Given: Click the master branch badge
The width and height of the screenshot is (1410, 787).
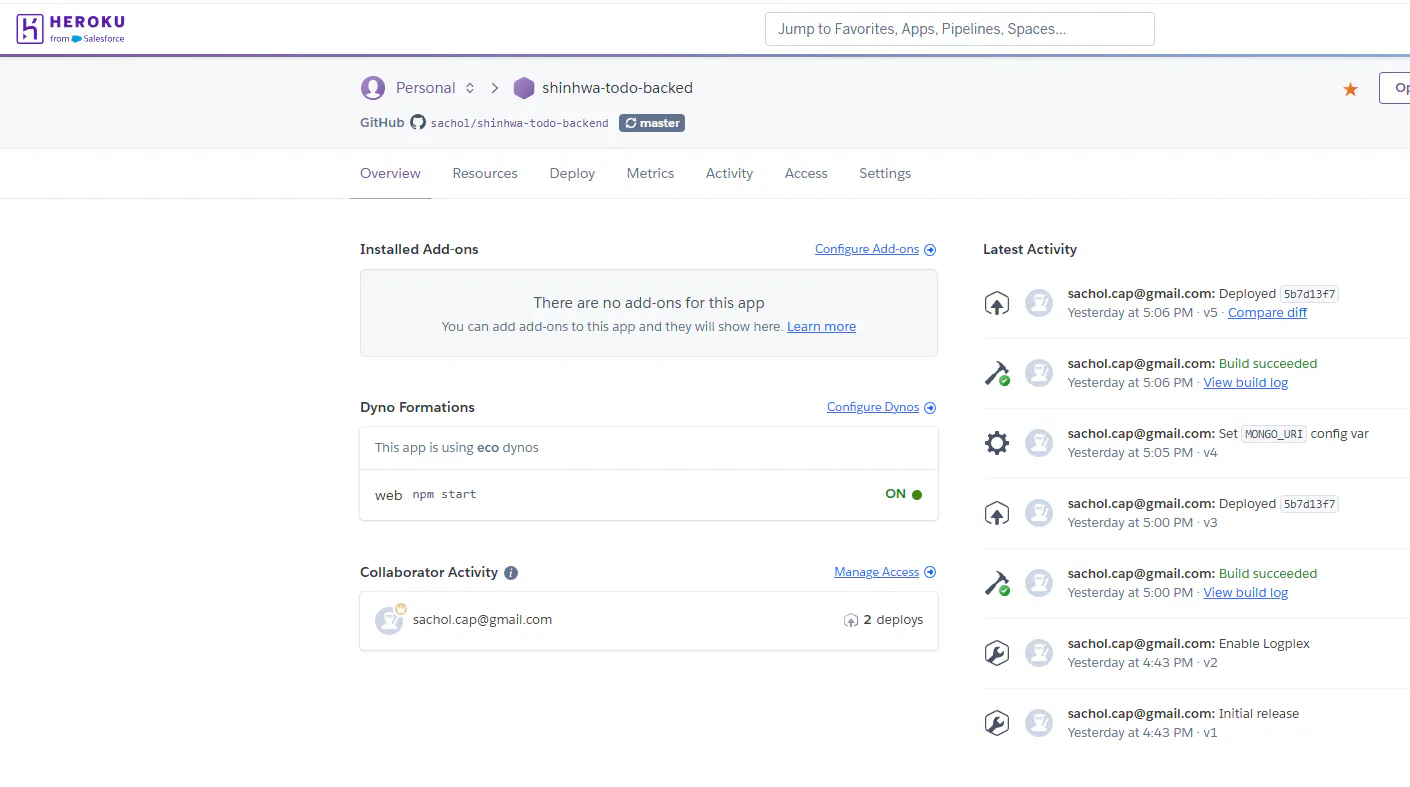Looking at the screenshot, I should coord(652,123).
